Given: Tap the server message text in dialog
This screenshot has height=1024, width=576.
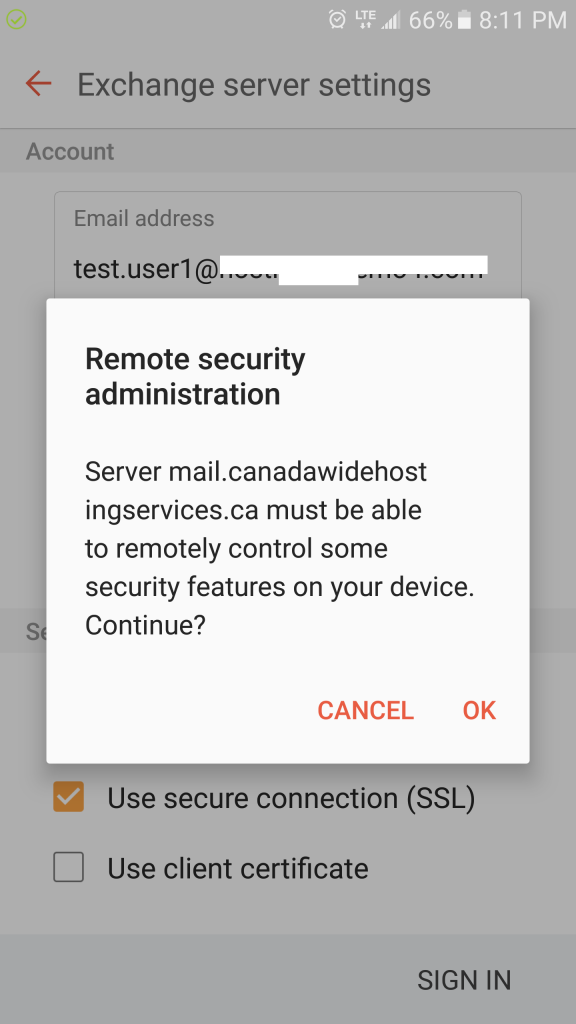Looking at the screenshot, I should point(280,548).
